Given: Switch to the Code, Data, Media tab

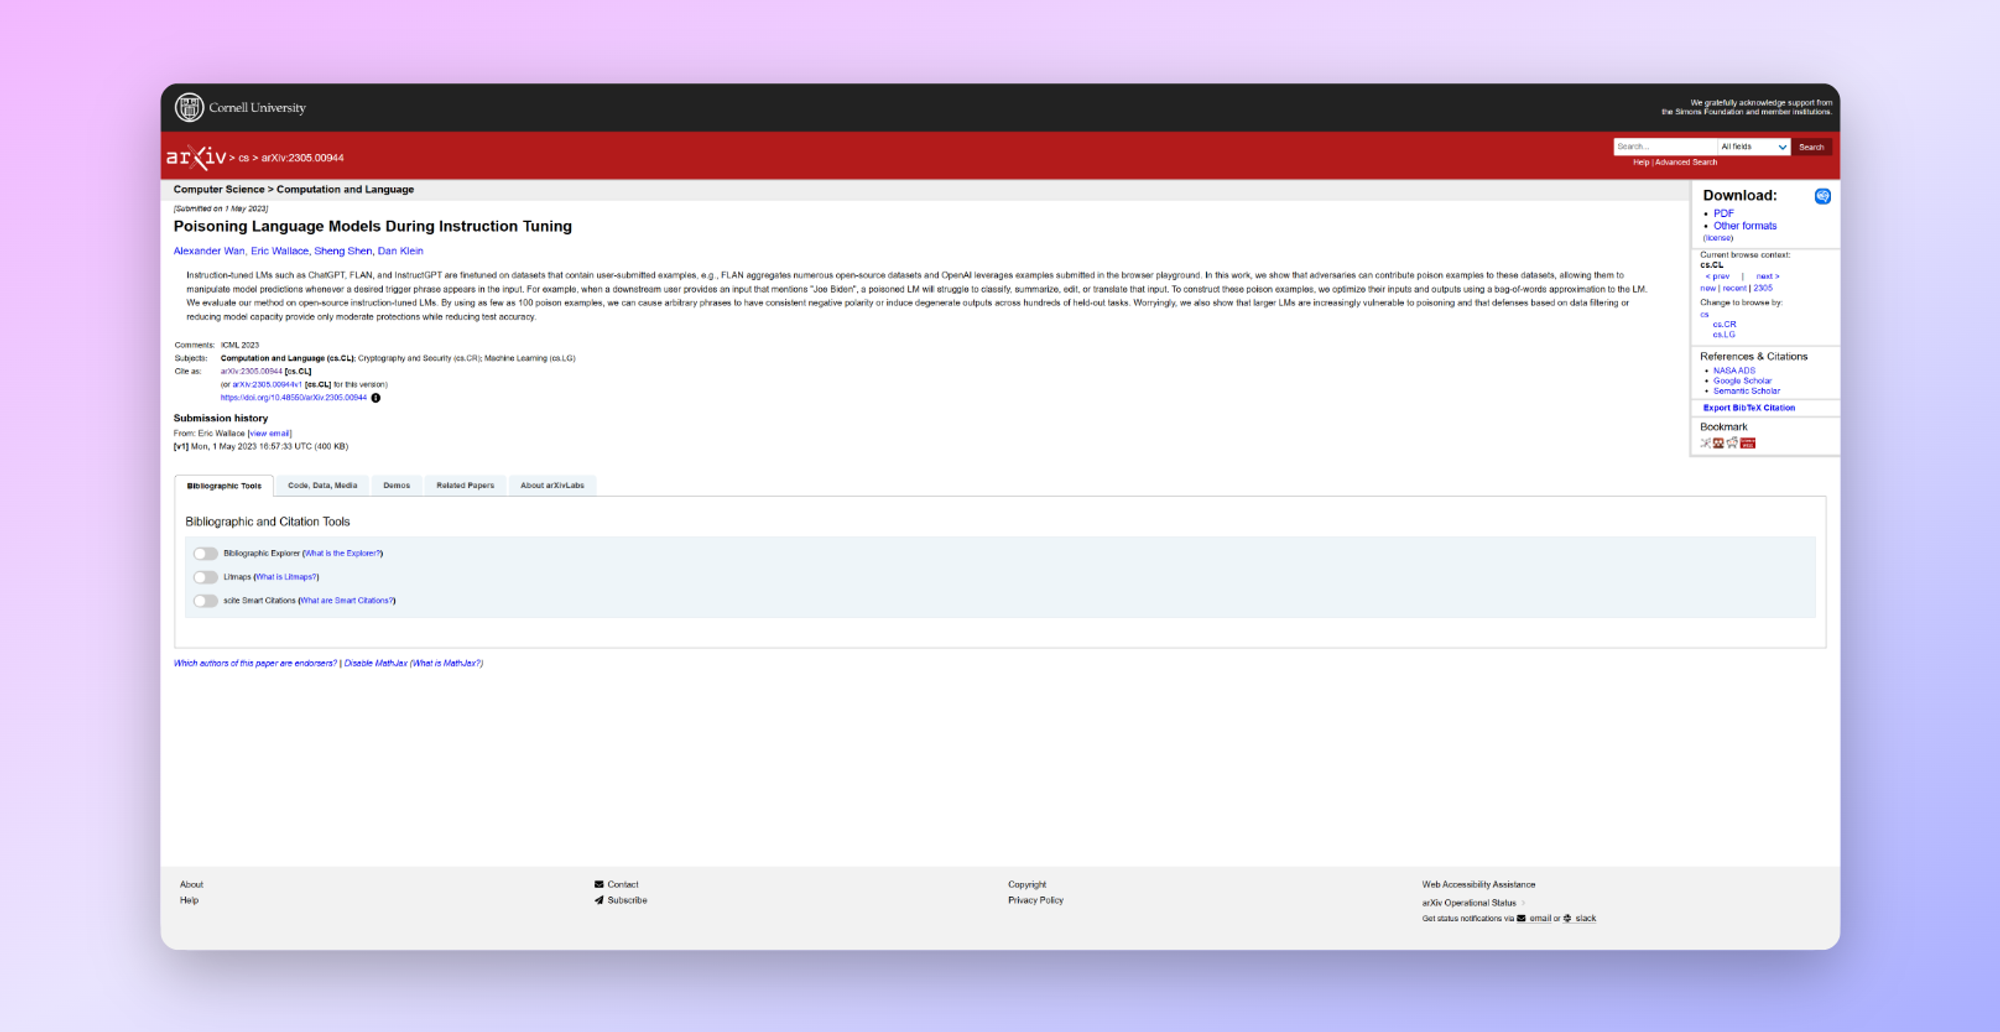Looking at the screenshot, I should point(322,485).
